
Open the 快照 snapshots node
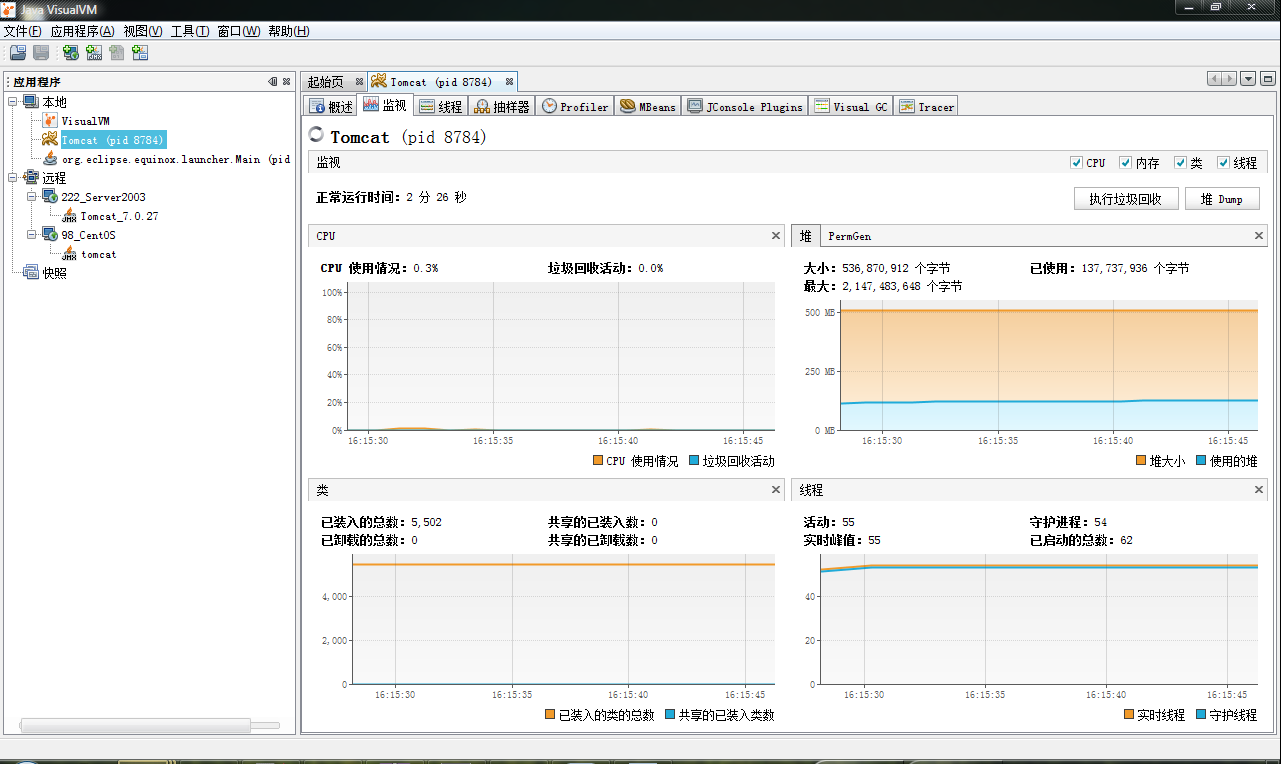pos(54,273)
